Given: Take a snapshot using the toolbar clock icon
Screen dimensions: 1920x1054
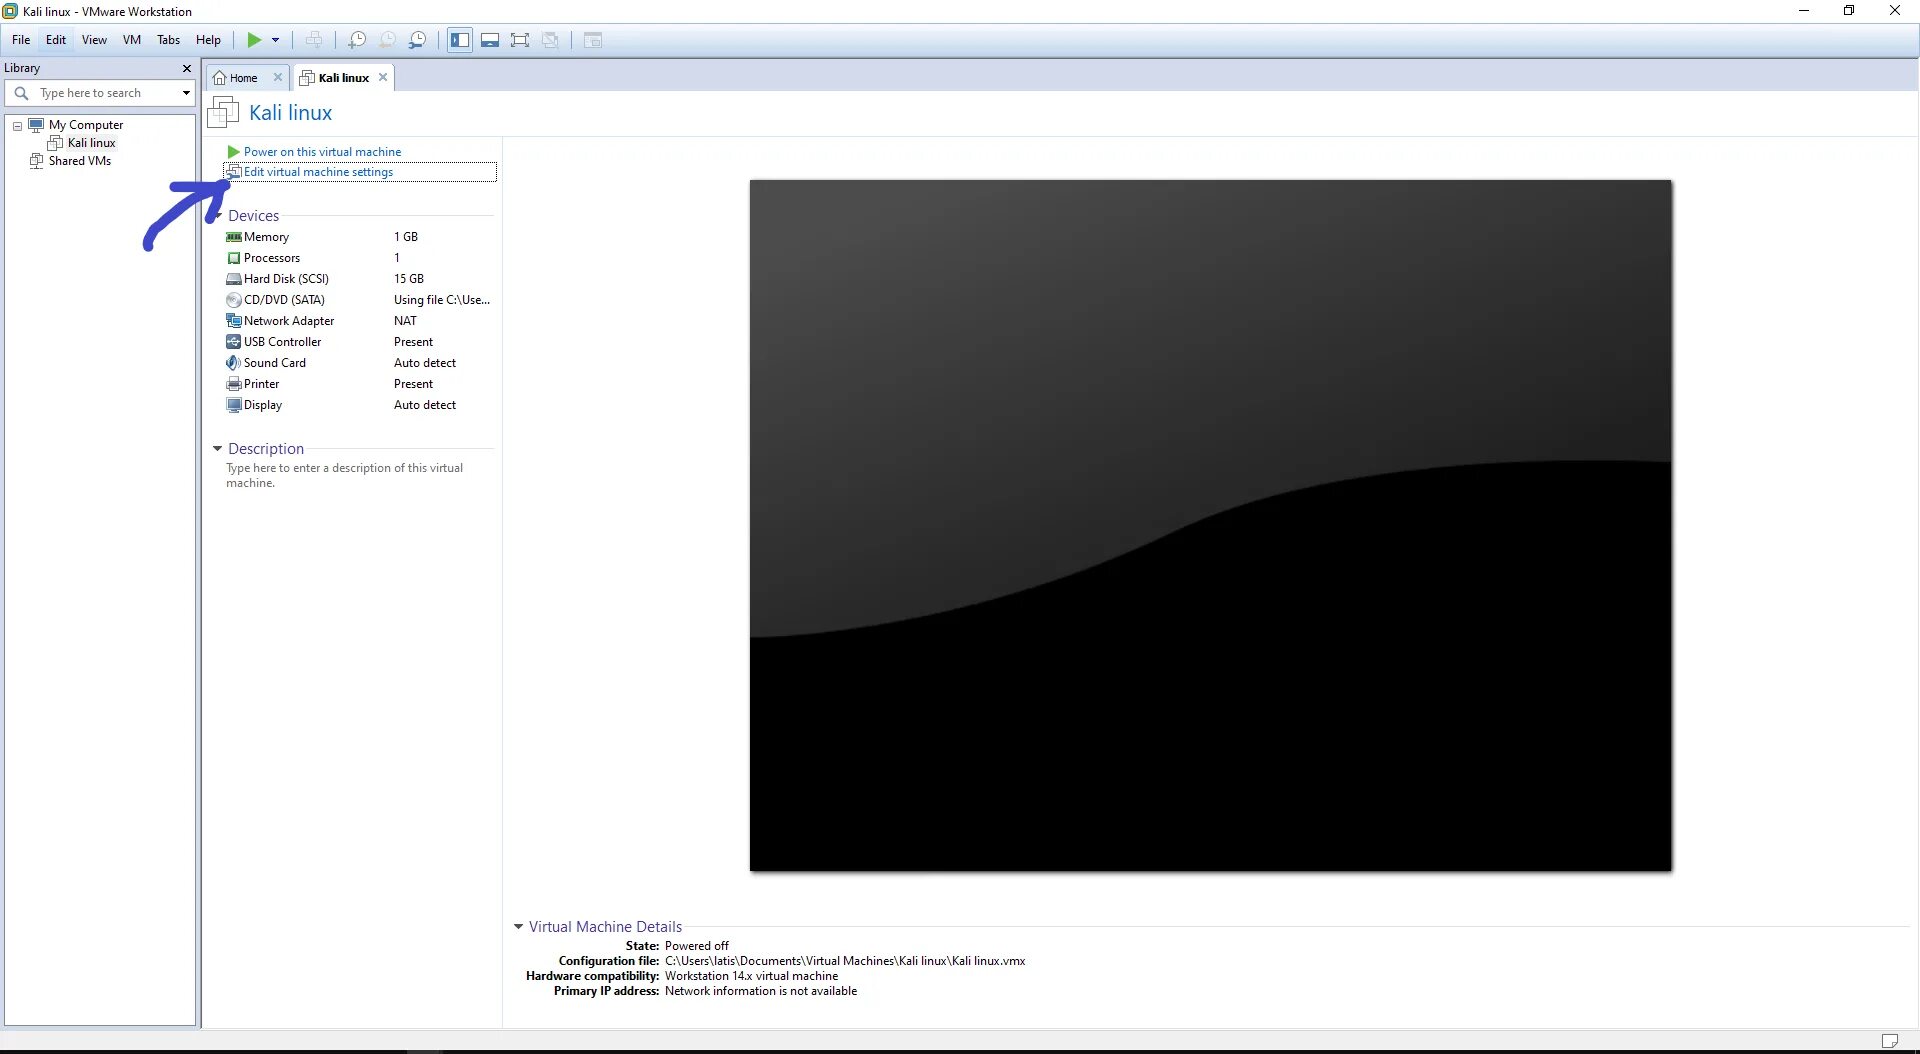Looking at the screenshot, I should pos(357,40).
